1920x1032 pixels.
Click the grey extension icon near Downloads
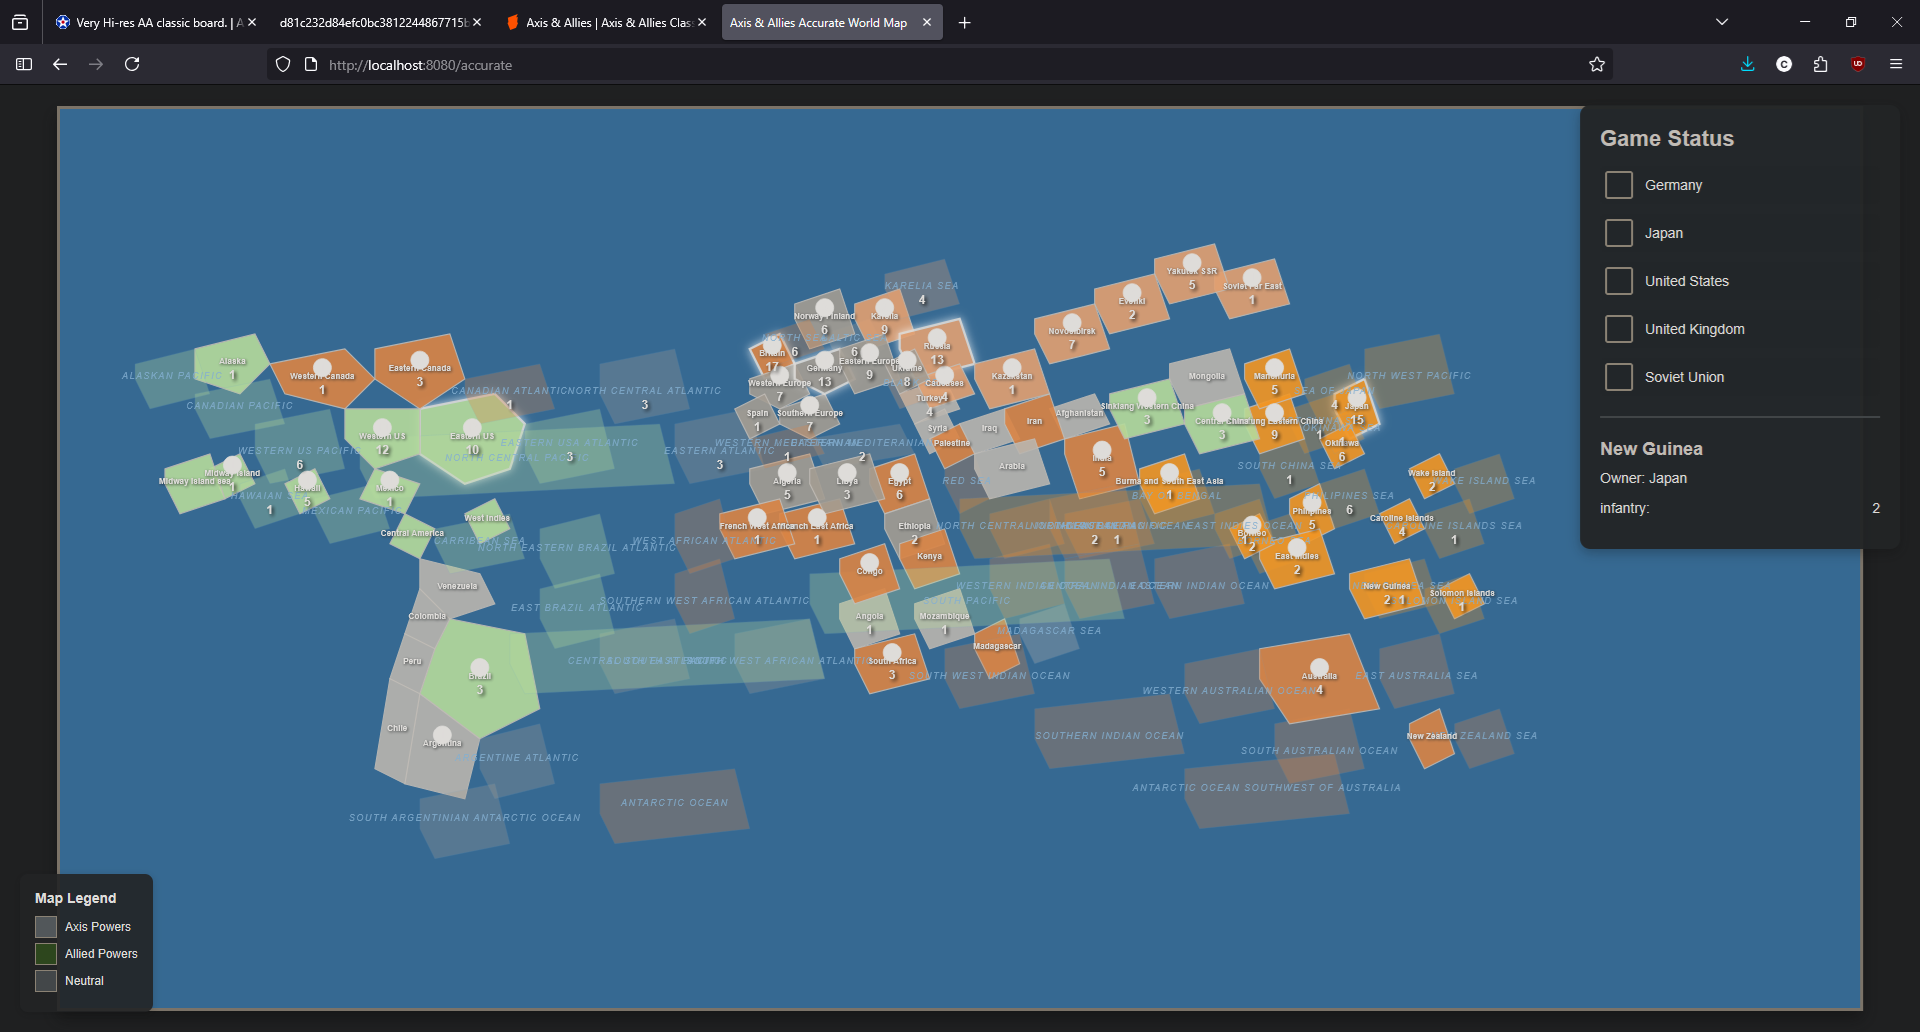coord(1784,64)
